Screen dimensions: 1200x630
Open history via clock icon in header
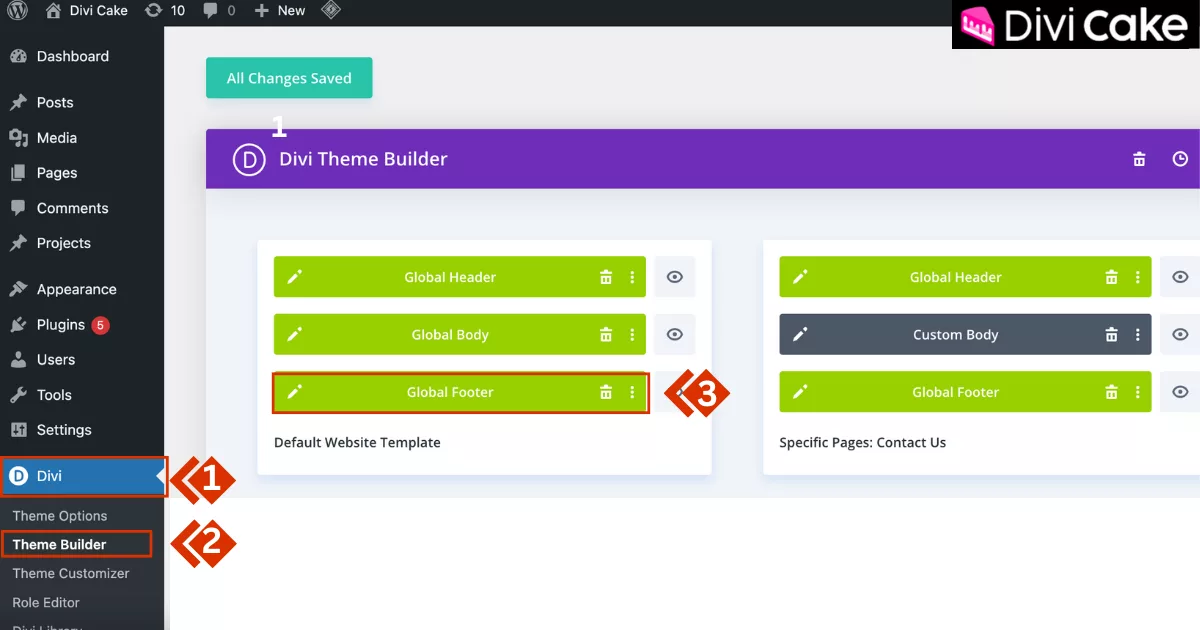click(1180, 159)
